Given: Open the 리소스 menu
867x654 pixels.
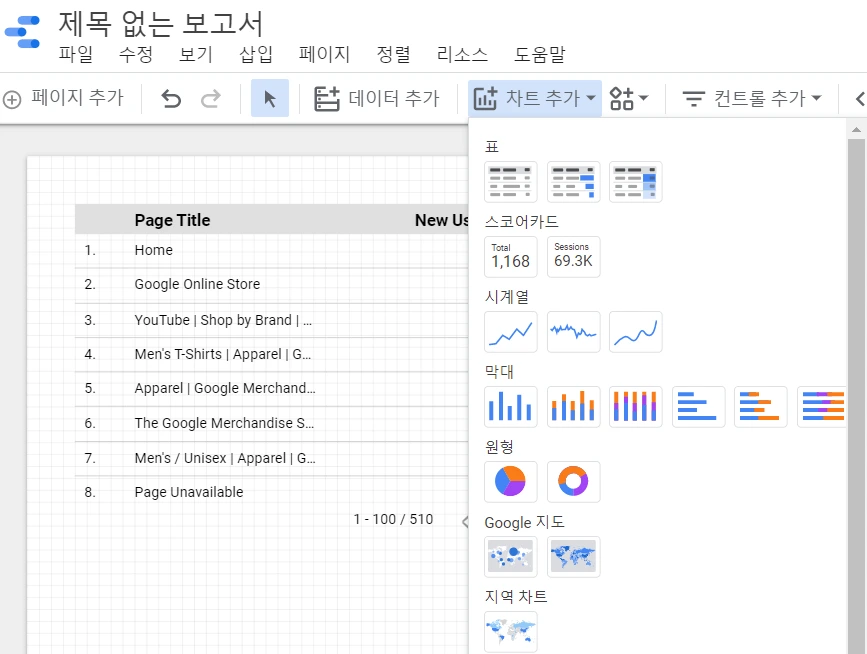Looking at the screenshot, I should [462, 54].
